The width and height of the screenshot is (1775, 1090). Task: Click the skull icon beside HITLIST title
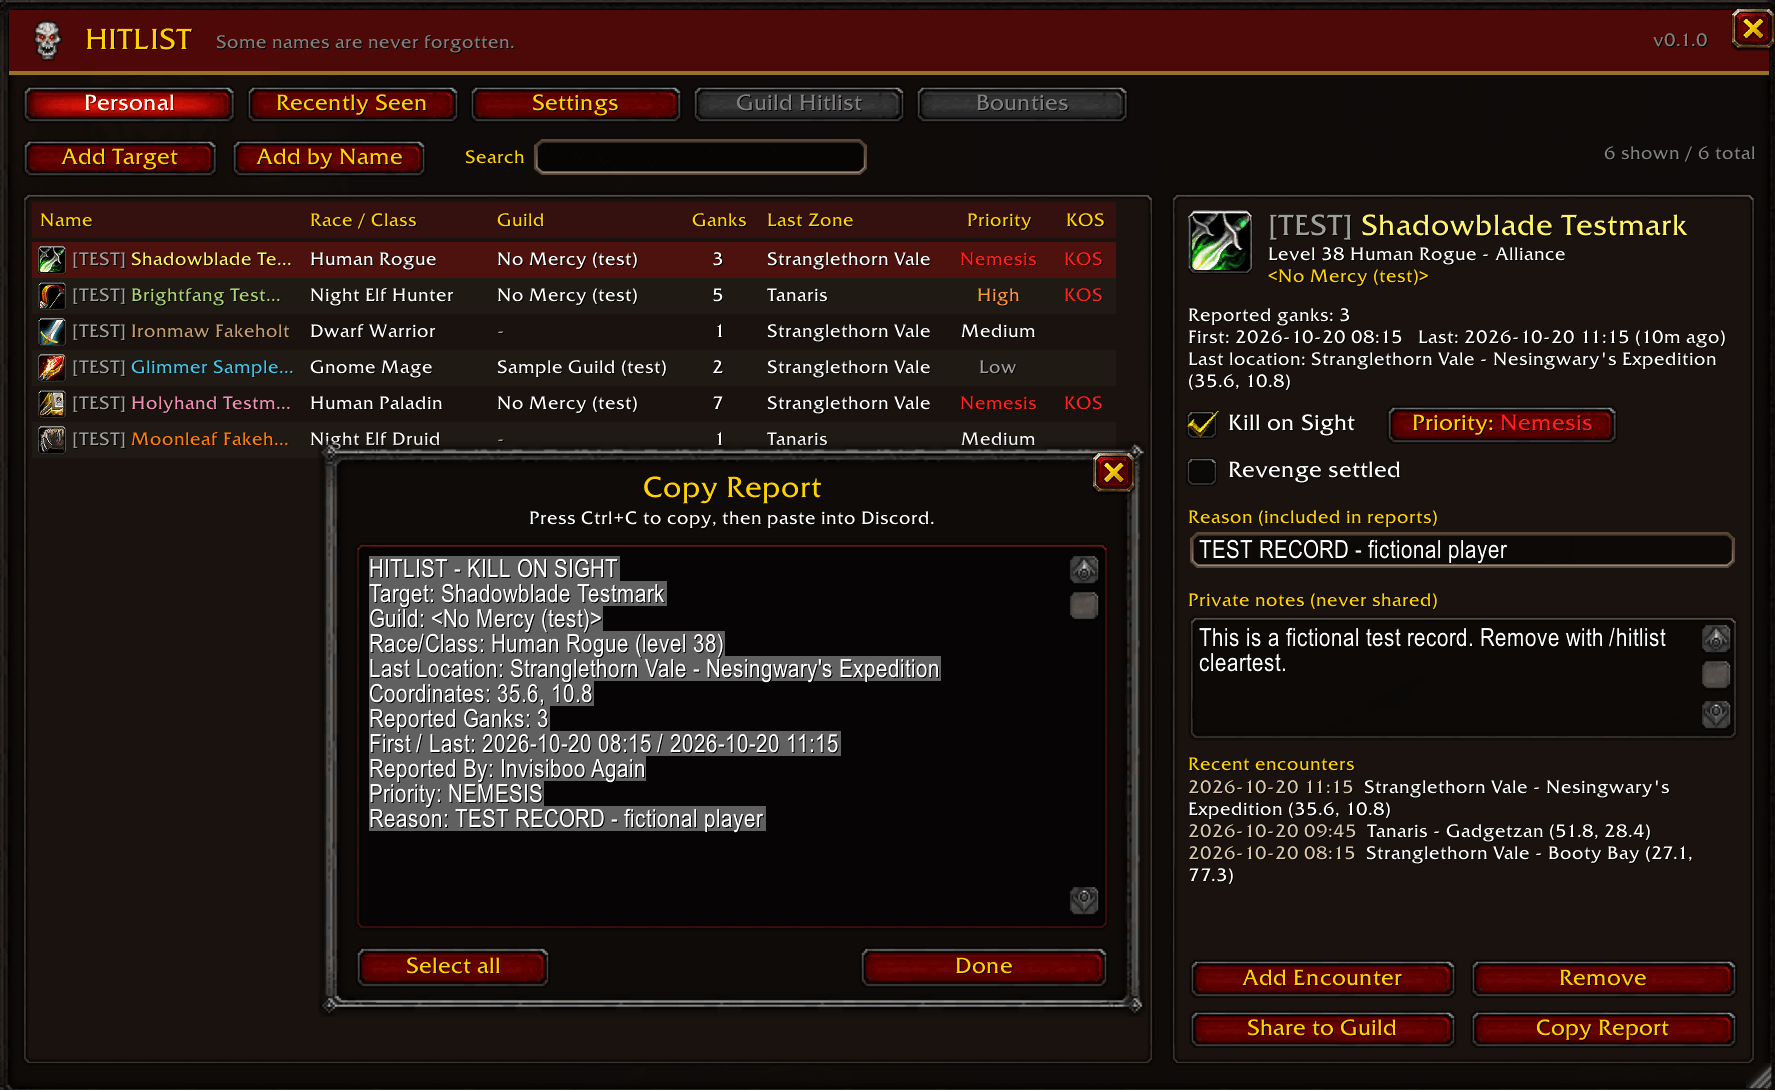47,40
